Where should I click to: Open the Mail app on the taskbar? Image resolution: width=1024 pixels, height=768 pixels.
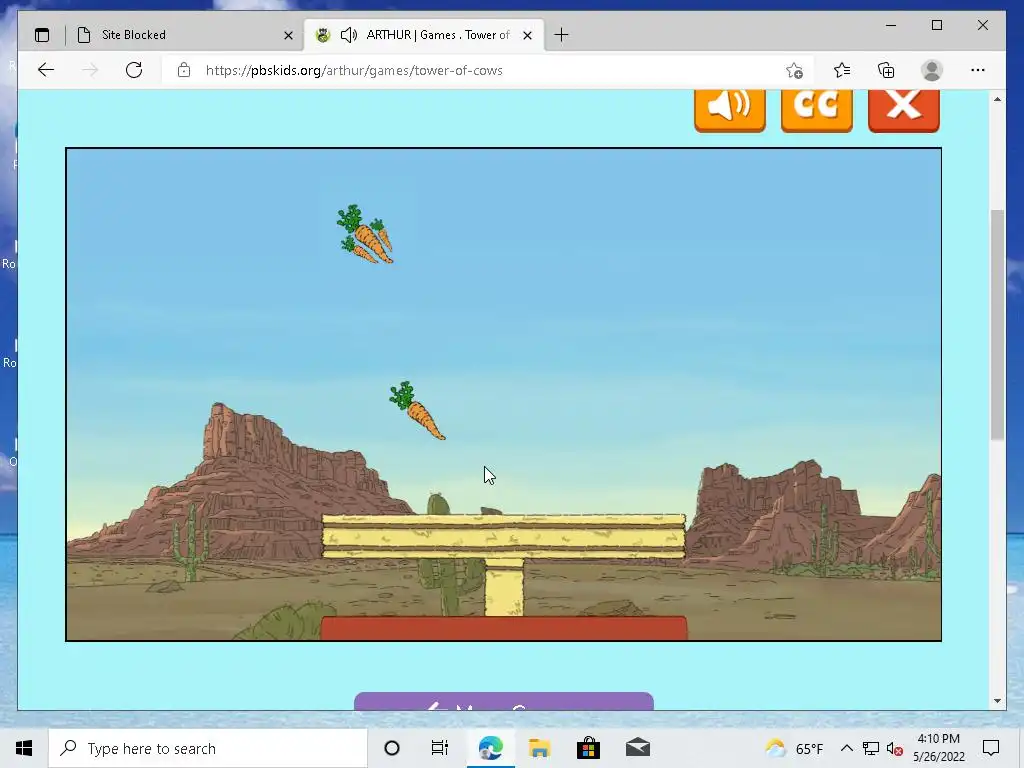tap(637, 748)
